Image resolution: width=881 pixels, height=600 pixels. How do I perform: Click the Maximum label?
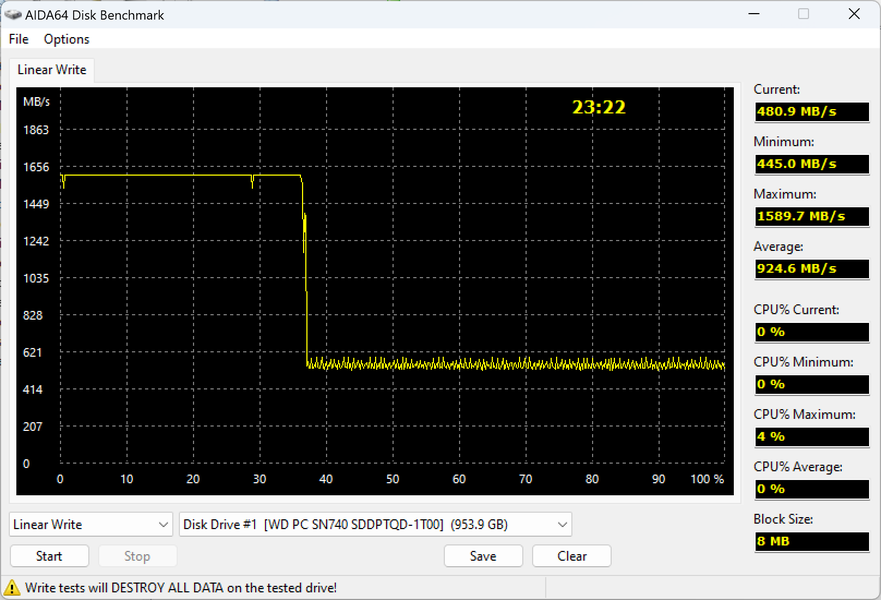[x=785, y=194]
